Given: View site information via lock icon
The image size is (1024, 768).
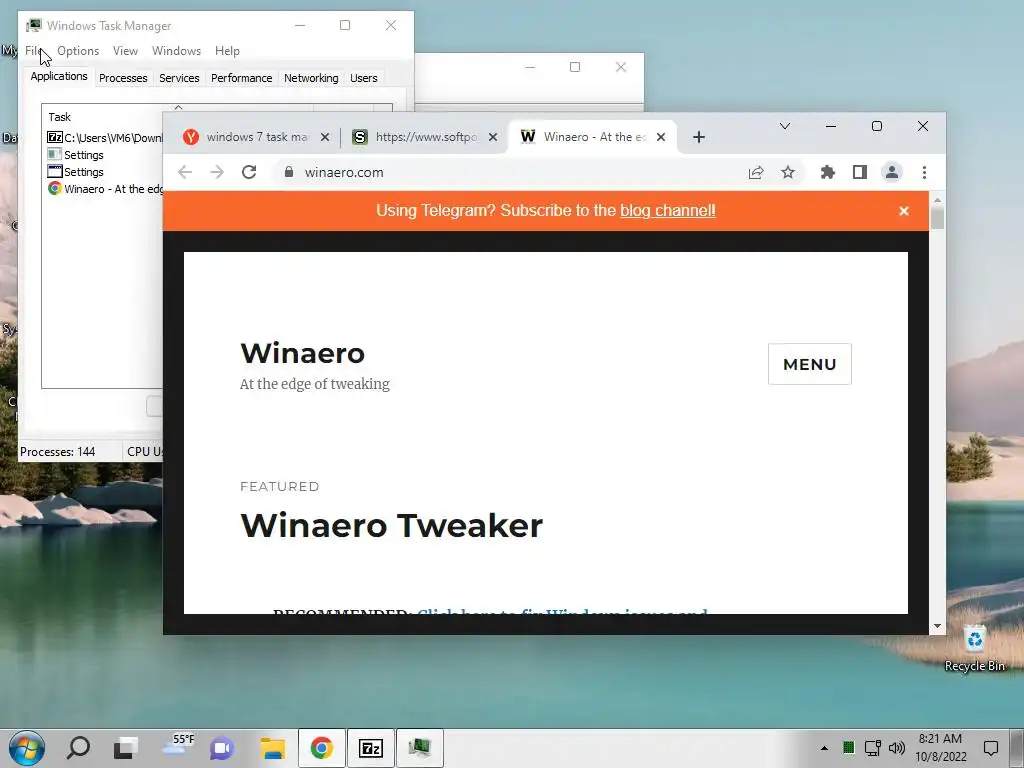Looking at the screenshot, I should pyautogui.click(x=288, y=172).
